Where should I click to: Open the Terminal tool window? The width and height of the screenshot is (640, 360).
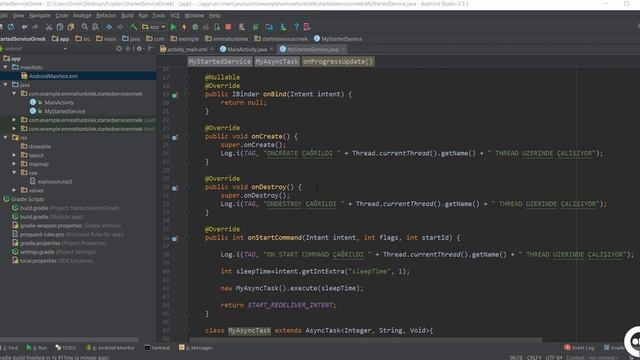(157, 348)
